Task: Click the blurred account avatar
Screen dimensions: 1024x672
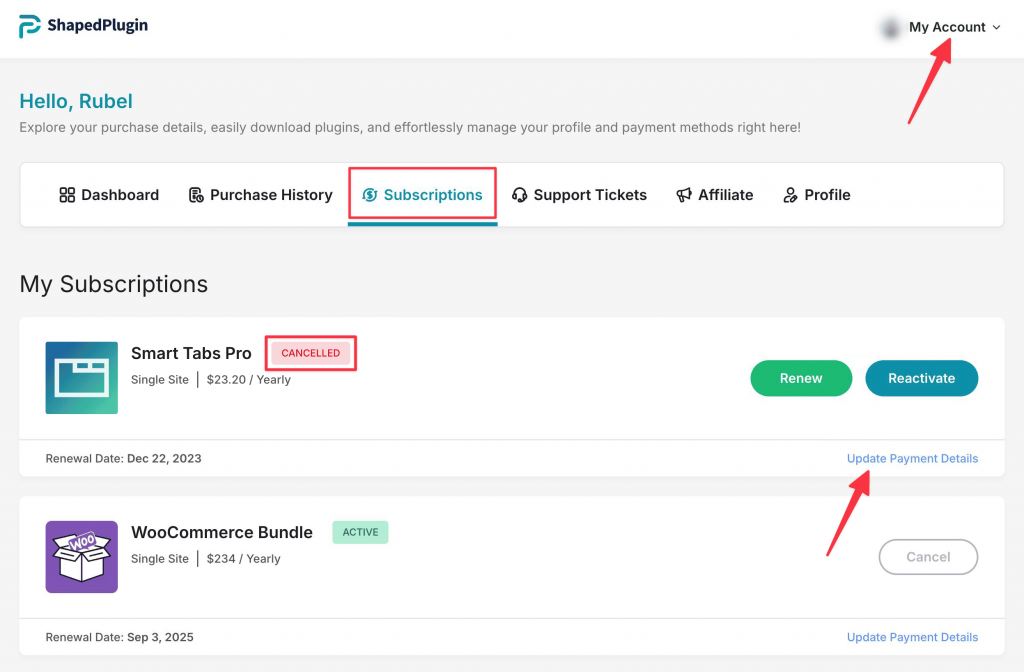Action: (890, 27)
